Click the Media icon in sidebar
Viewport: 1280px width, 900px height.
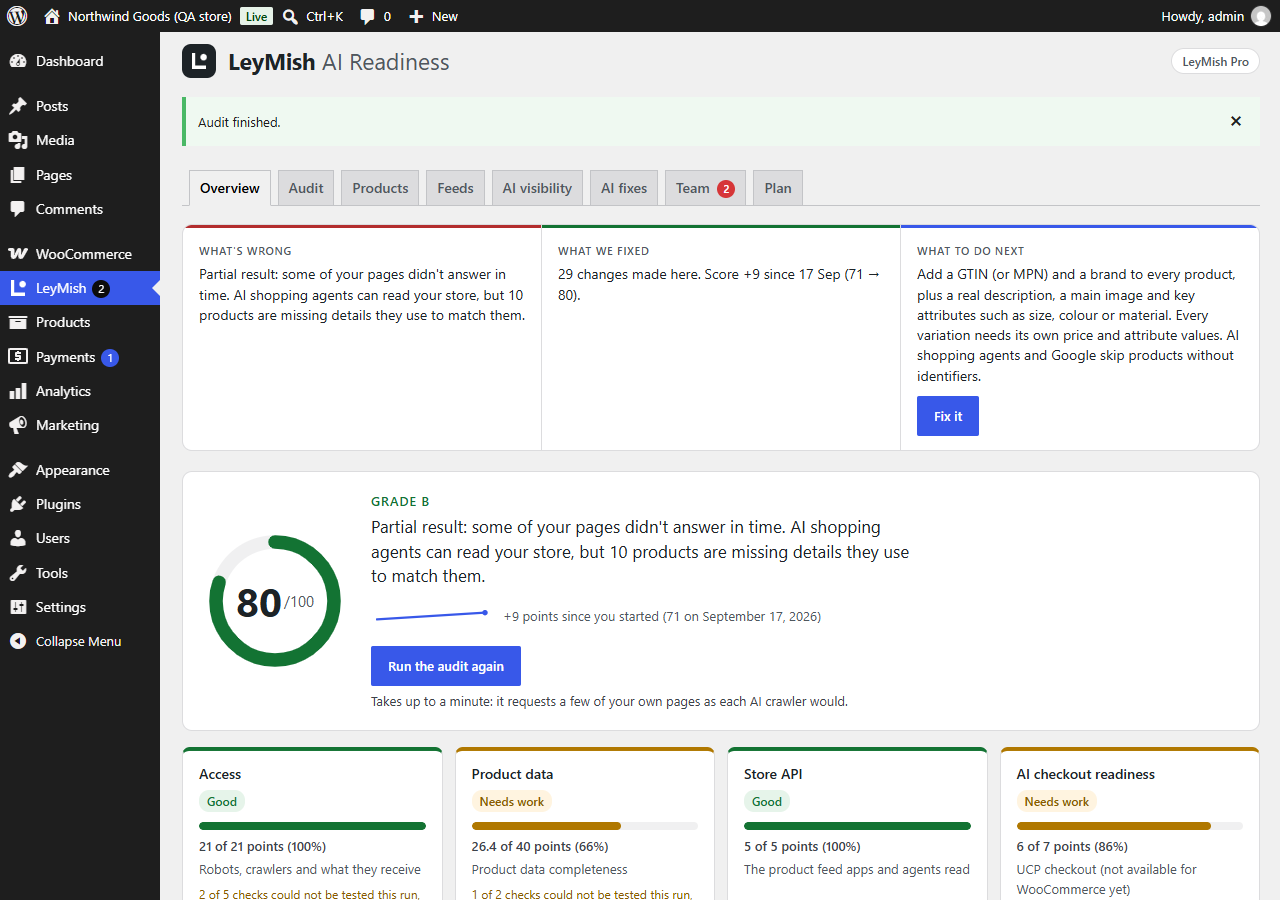pos(18,140)
